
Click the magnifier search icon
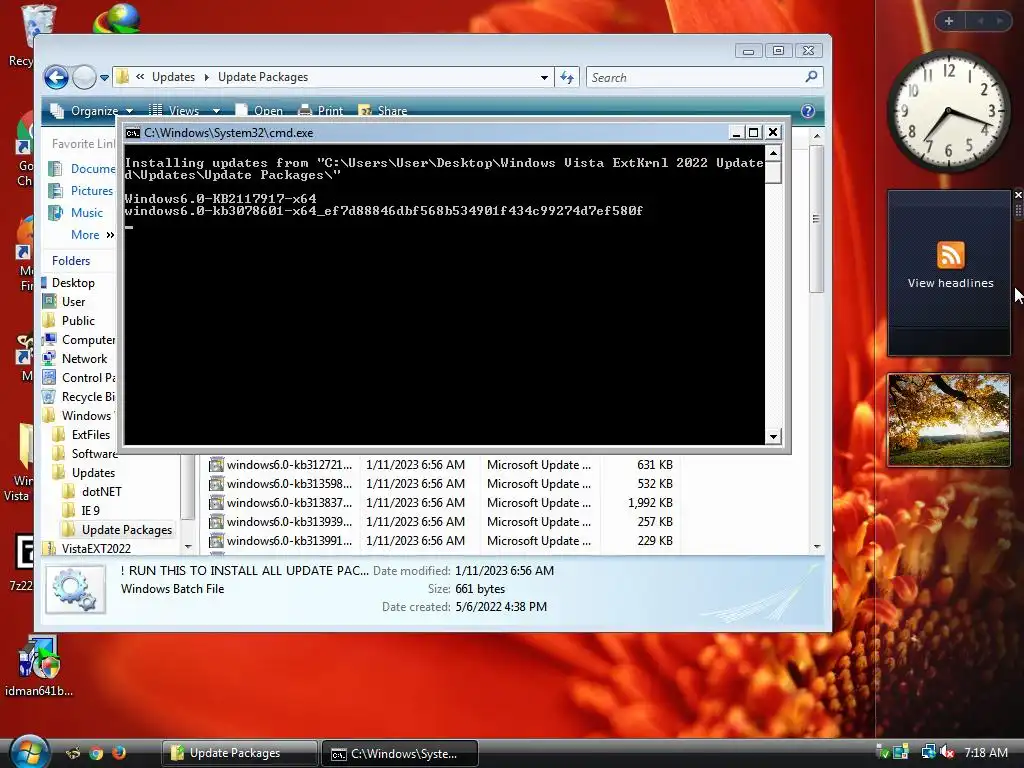(811, 77)
